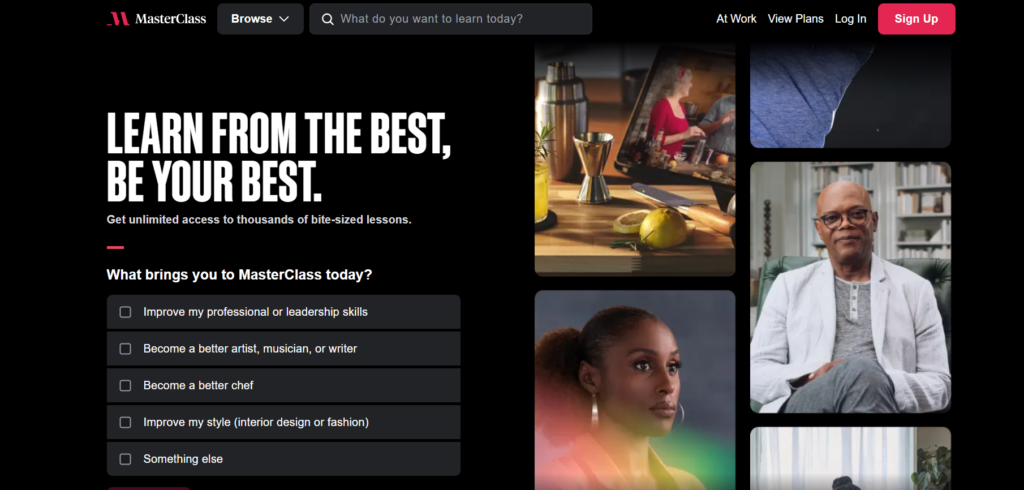
Task: Click the search magnifier icon
Action: pyautogui.click(x=328, y=19)
